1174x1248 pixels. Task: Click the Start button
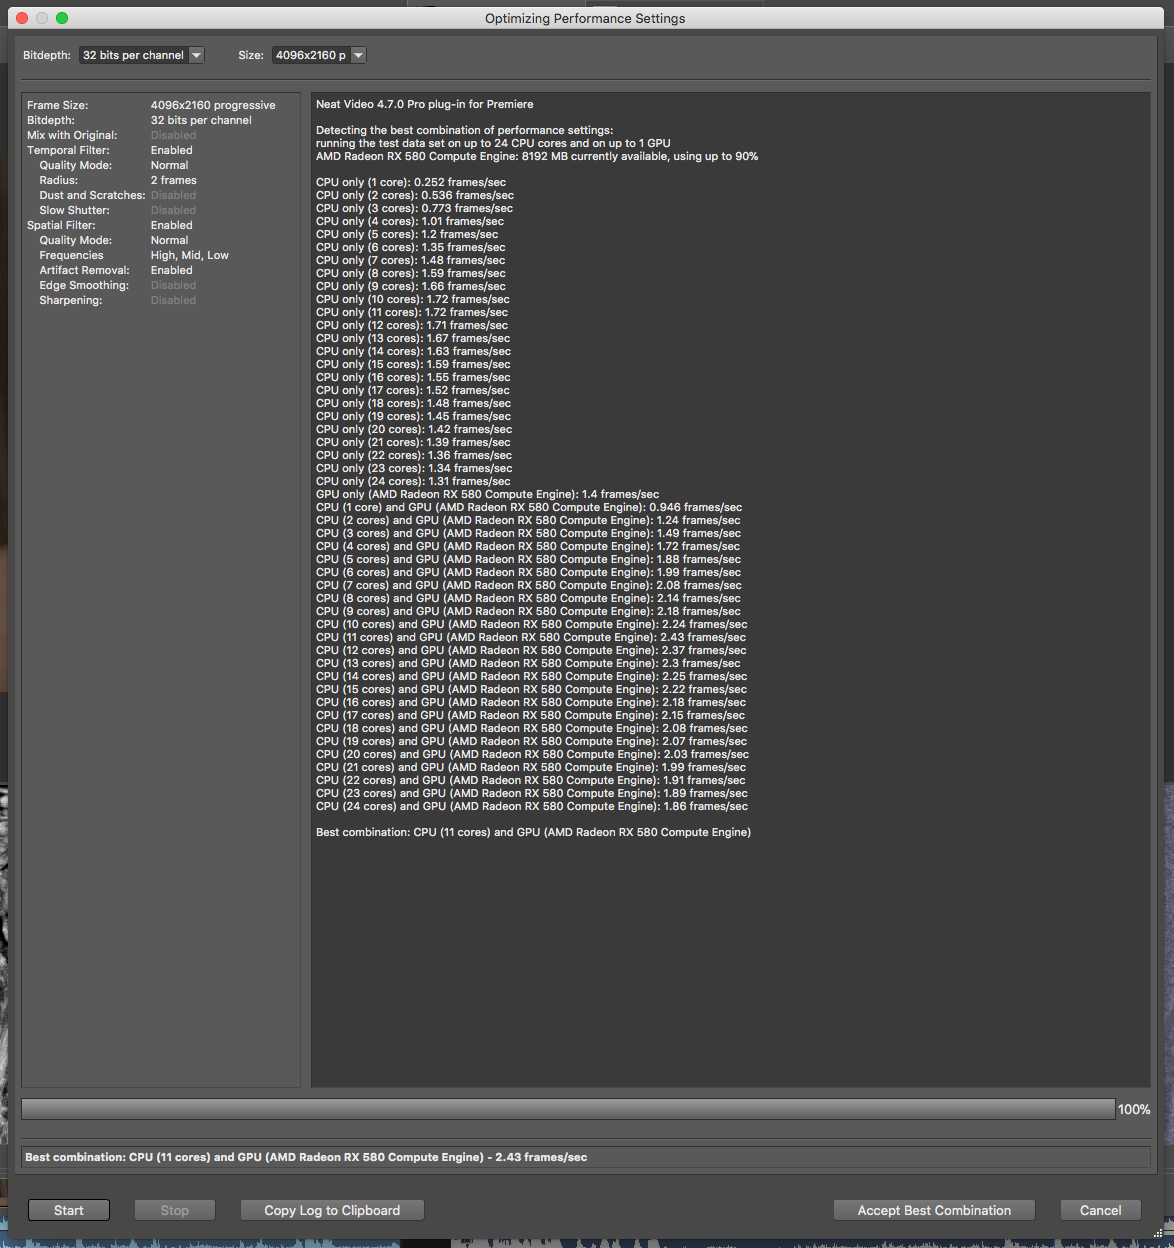pyautogui.click(x=69, y=1210)
